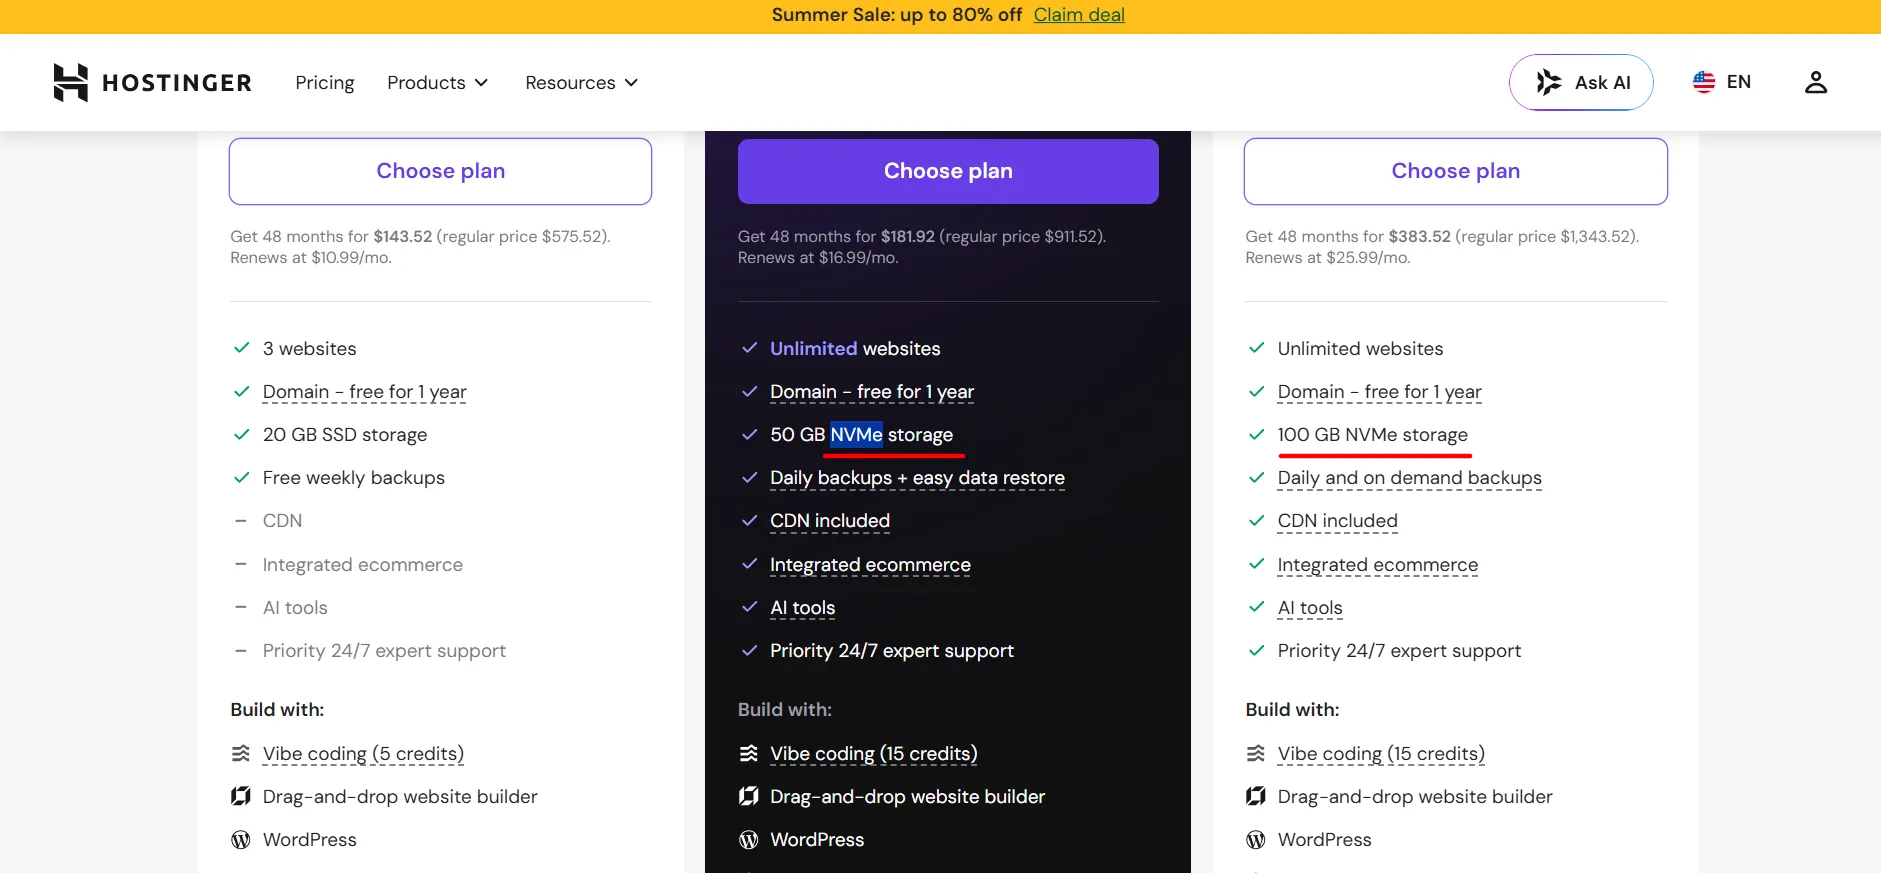This screenshot has width=1881, height=873.
Task: Click the Hostinger logo icon
Action: (x=70, y=82)
